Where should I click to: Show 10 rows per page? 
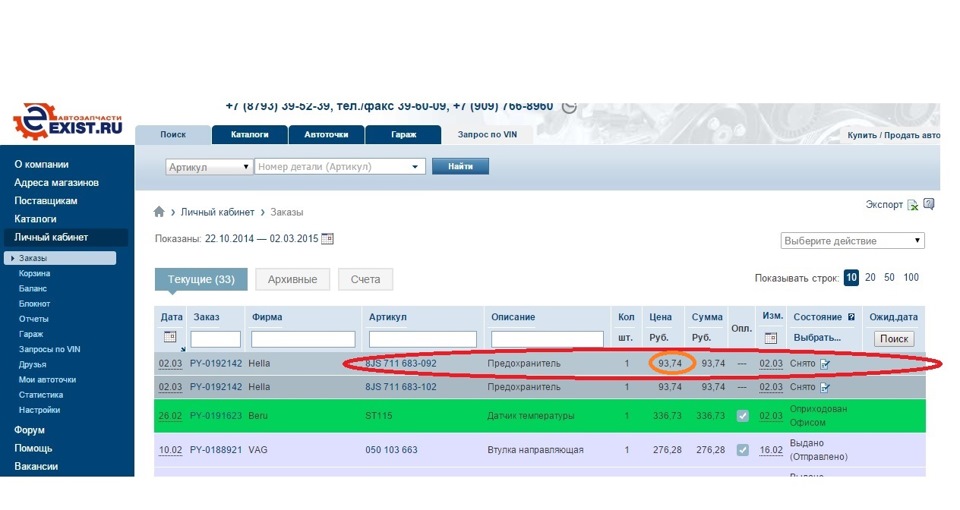pyautogui.click(x=851, y=277)
